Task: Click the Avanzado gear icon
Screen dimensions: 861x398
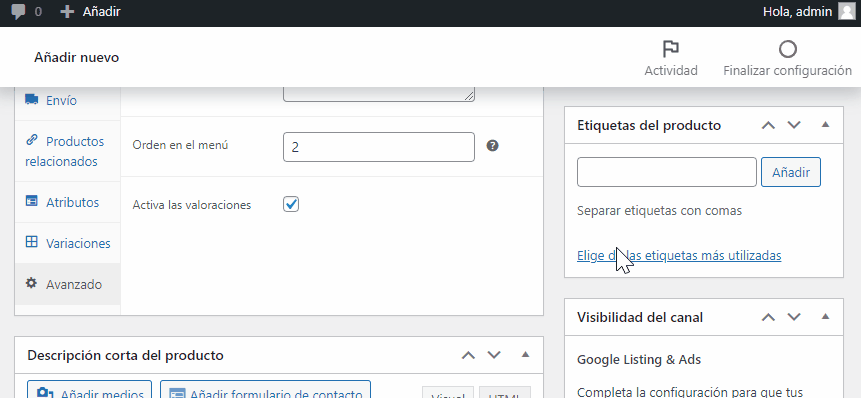Action: click(32, 283)
